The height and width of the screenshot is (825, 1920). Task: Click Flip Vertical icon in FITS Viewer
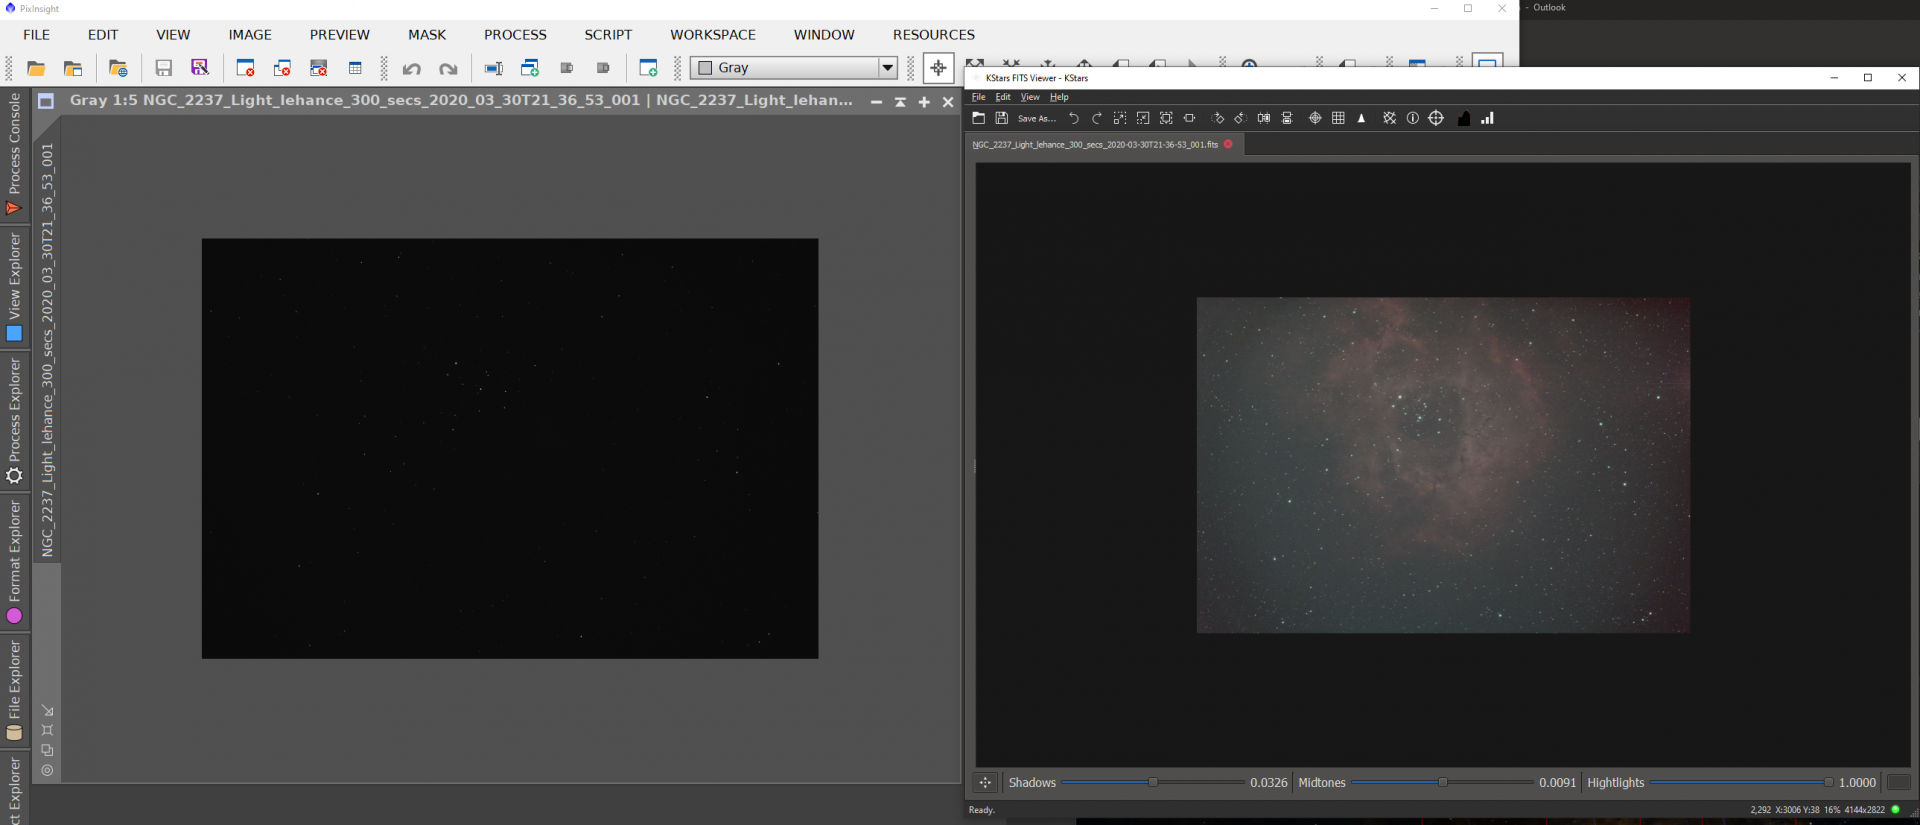[1287, 118]
